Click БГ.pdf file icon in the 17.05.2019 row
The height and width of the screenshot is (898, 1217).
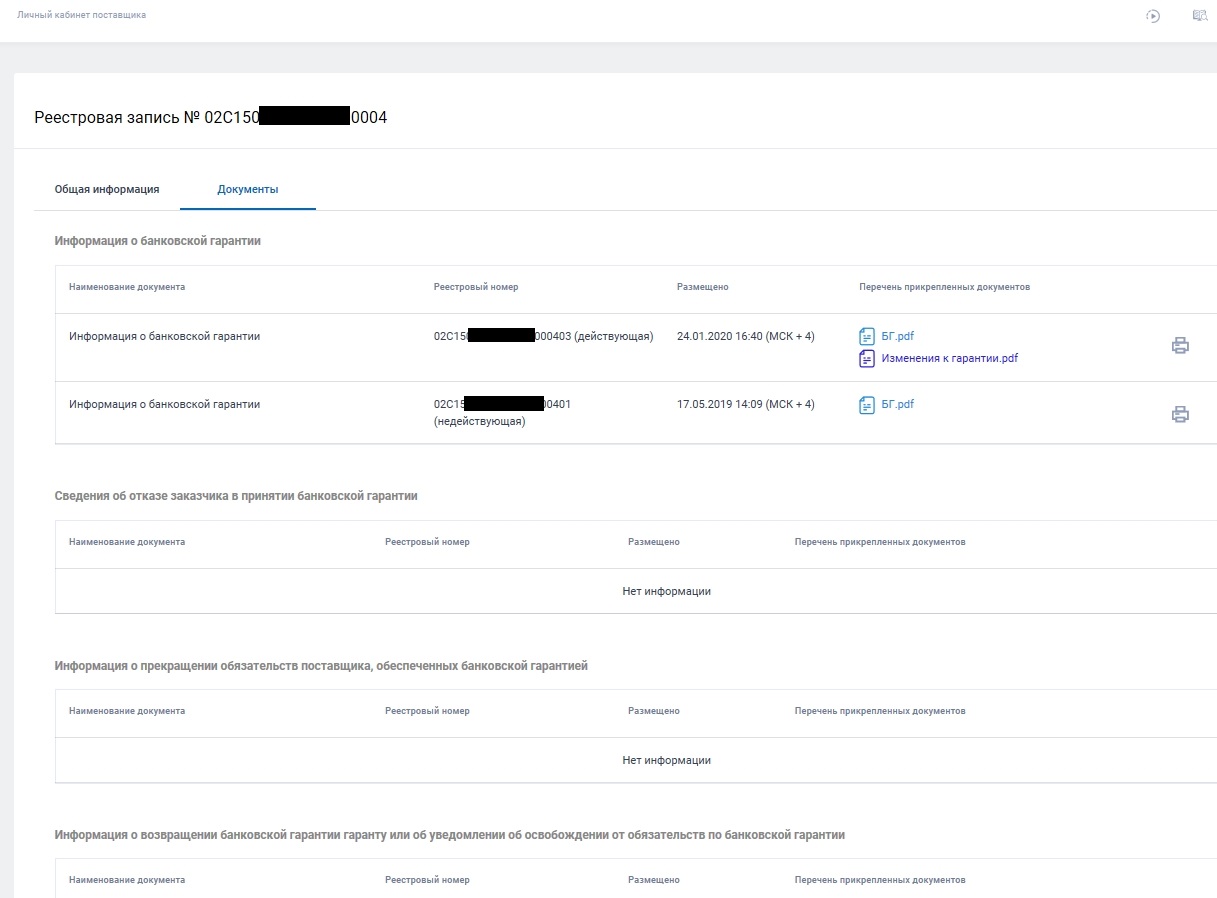coord(867,405)
